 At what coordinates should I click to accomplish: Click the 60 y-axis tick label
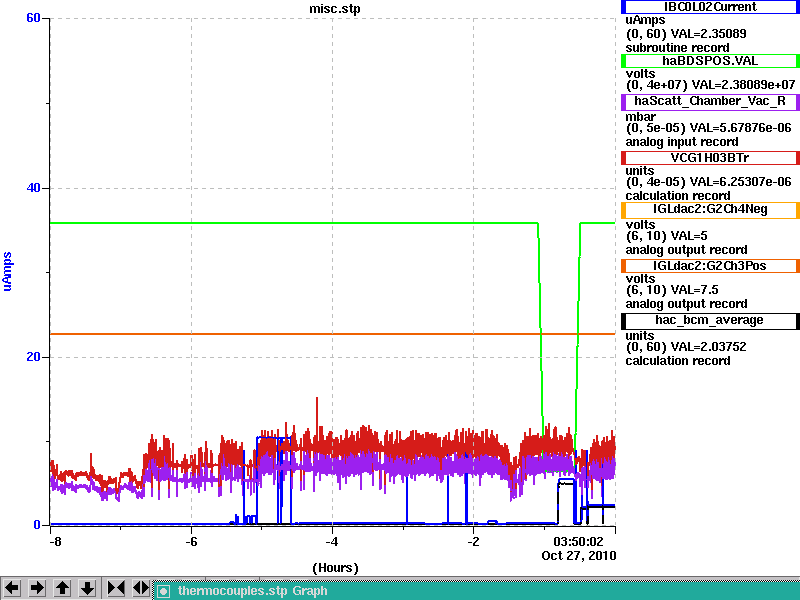(x=33, y=18)
